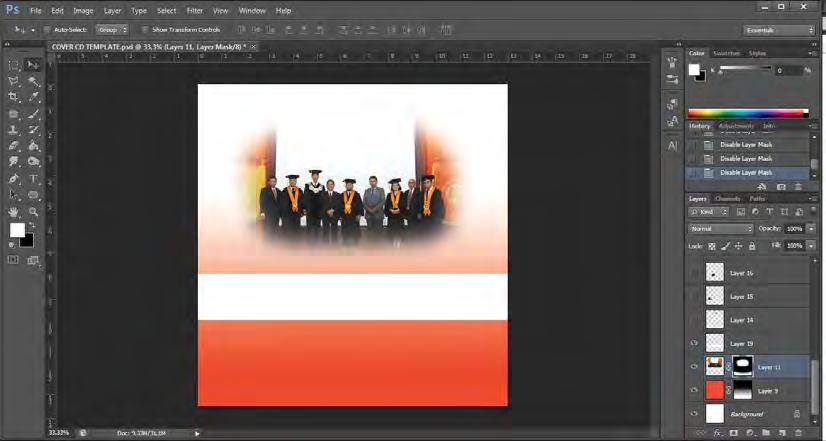
Task: Click the Layer 11 mask thumbnail
Action: [743, 367]
